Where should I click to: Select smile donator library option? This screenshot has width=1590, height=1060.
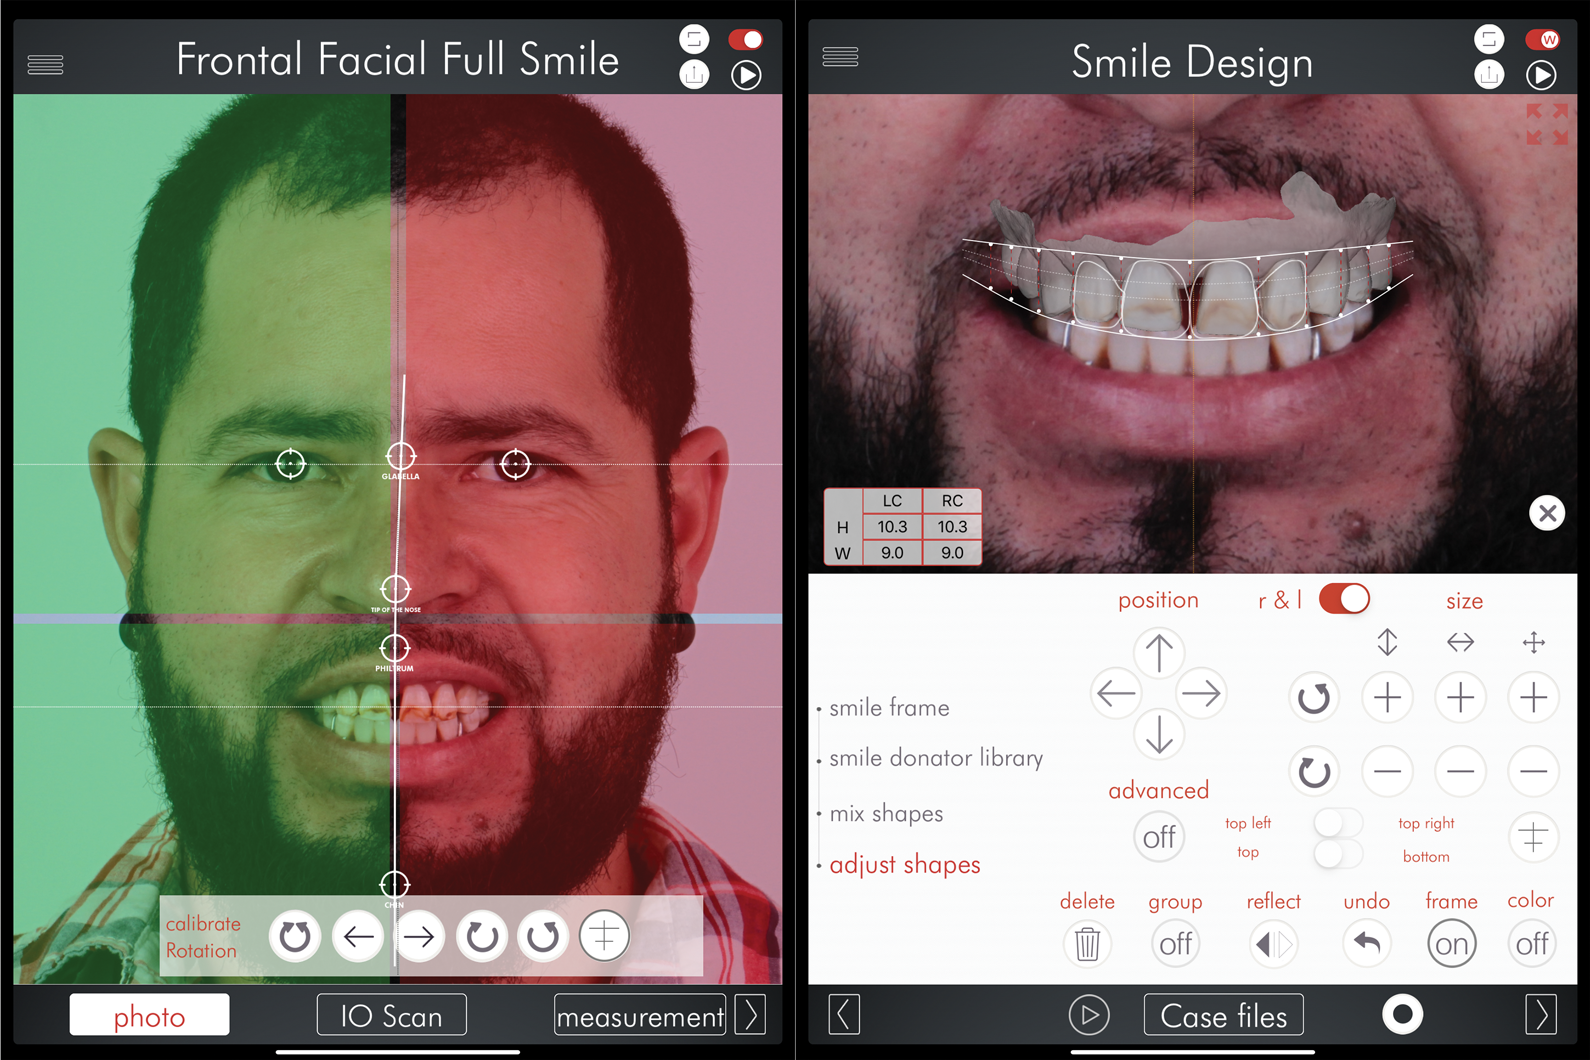click(x=935, y=758)
